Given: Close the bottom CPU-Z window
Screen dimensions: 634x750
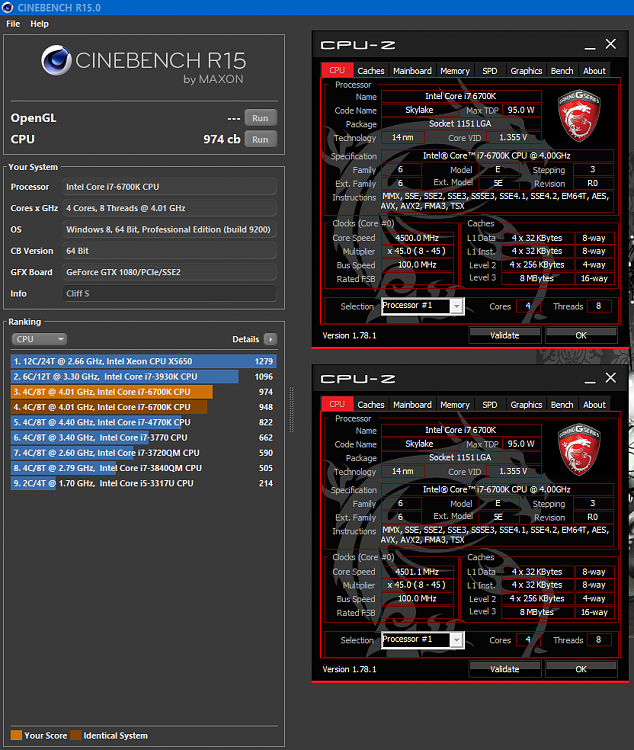Looking at the screenshot, I should pos(611,378).
